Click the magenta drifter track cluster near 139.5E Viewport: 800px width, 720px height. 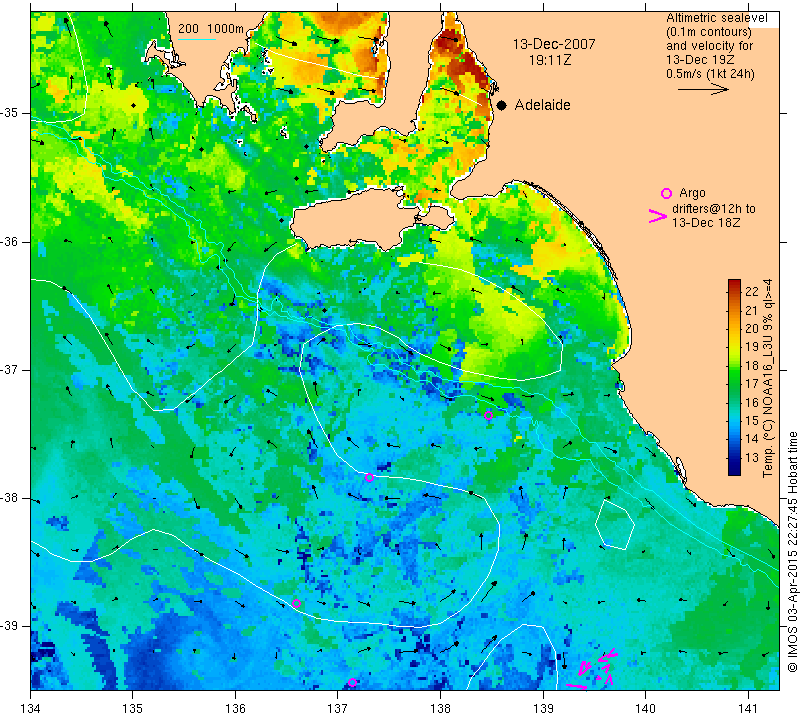click(594, 669)
